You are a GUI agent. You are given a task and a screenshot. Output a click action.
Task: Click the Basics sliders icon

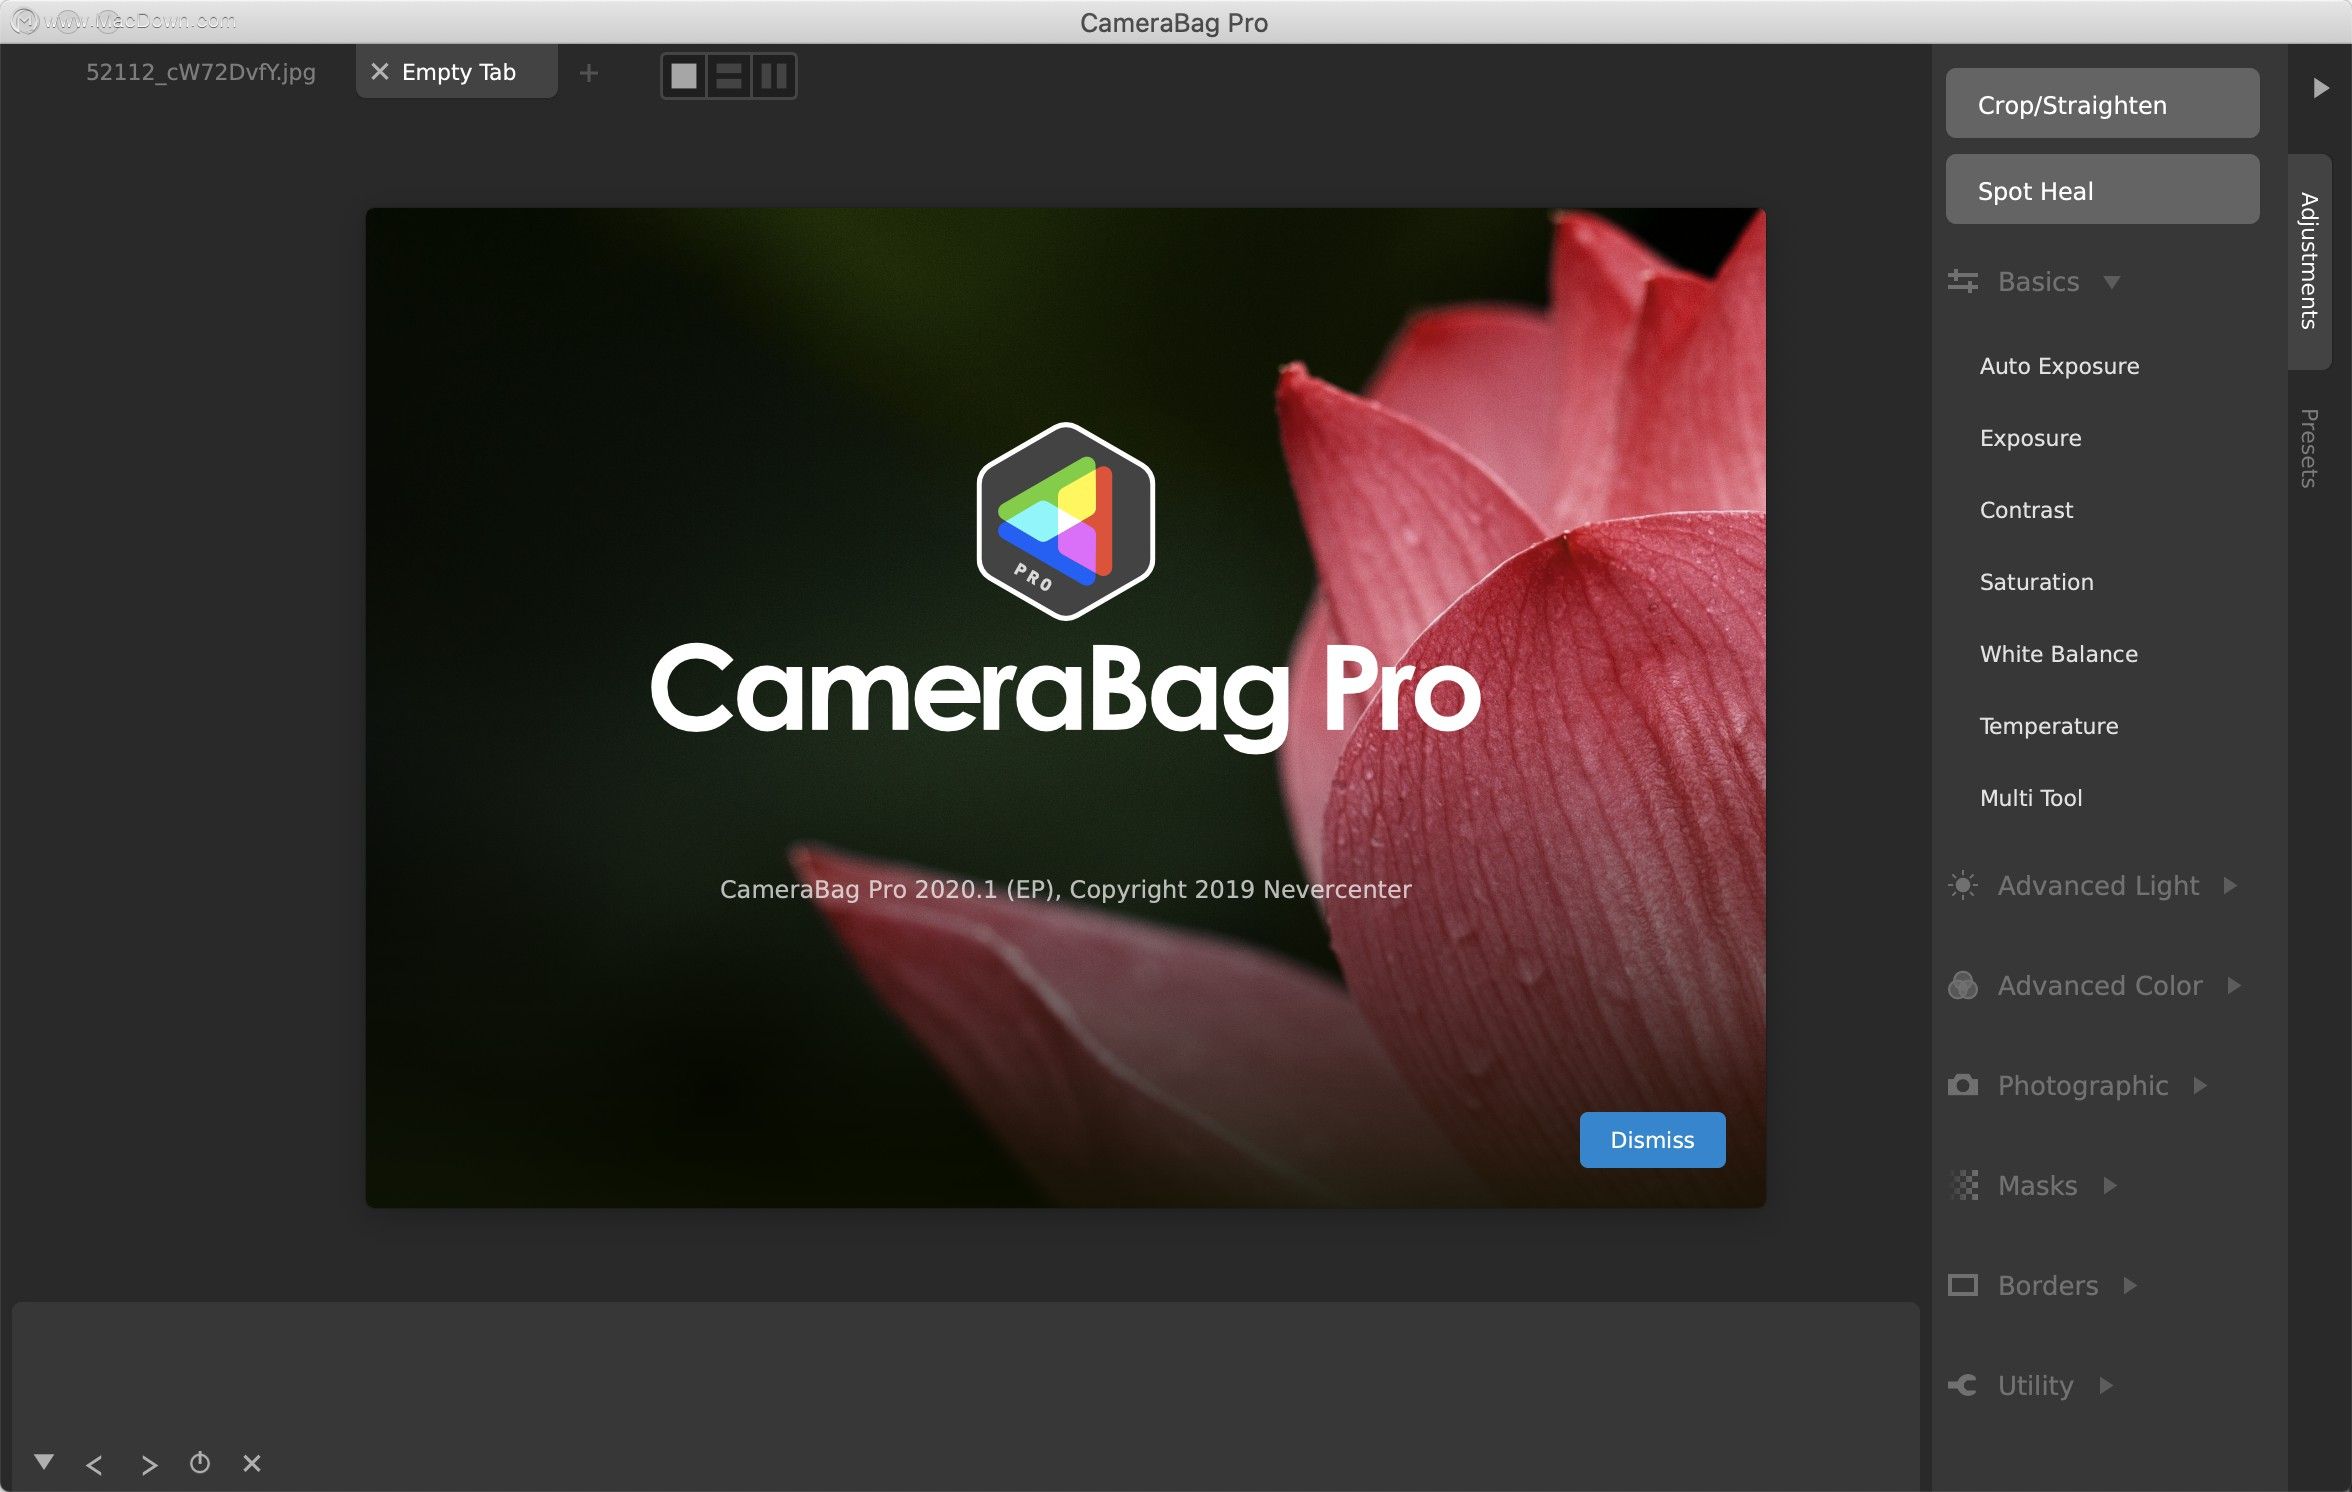(1963, 282)
